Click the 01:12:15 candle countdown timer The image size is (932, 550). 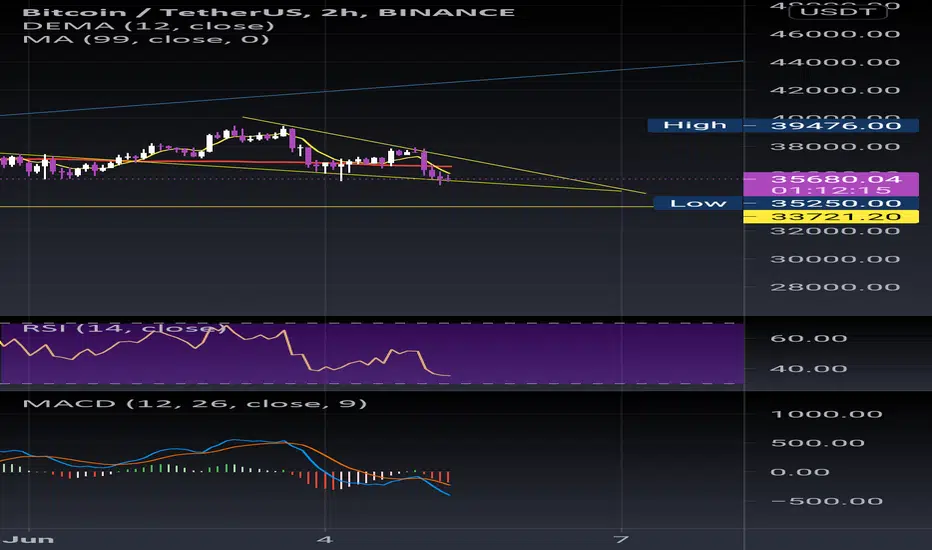coord(831,190)
